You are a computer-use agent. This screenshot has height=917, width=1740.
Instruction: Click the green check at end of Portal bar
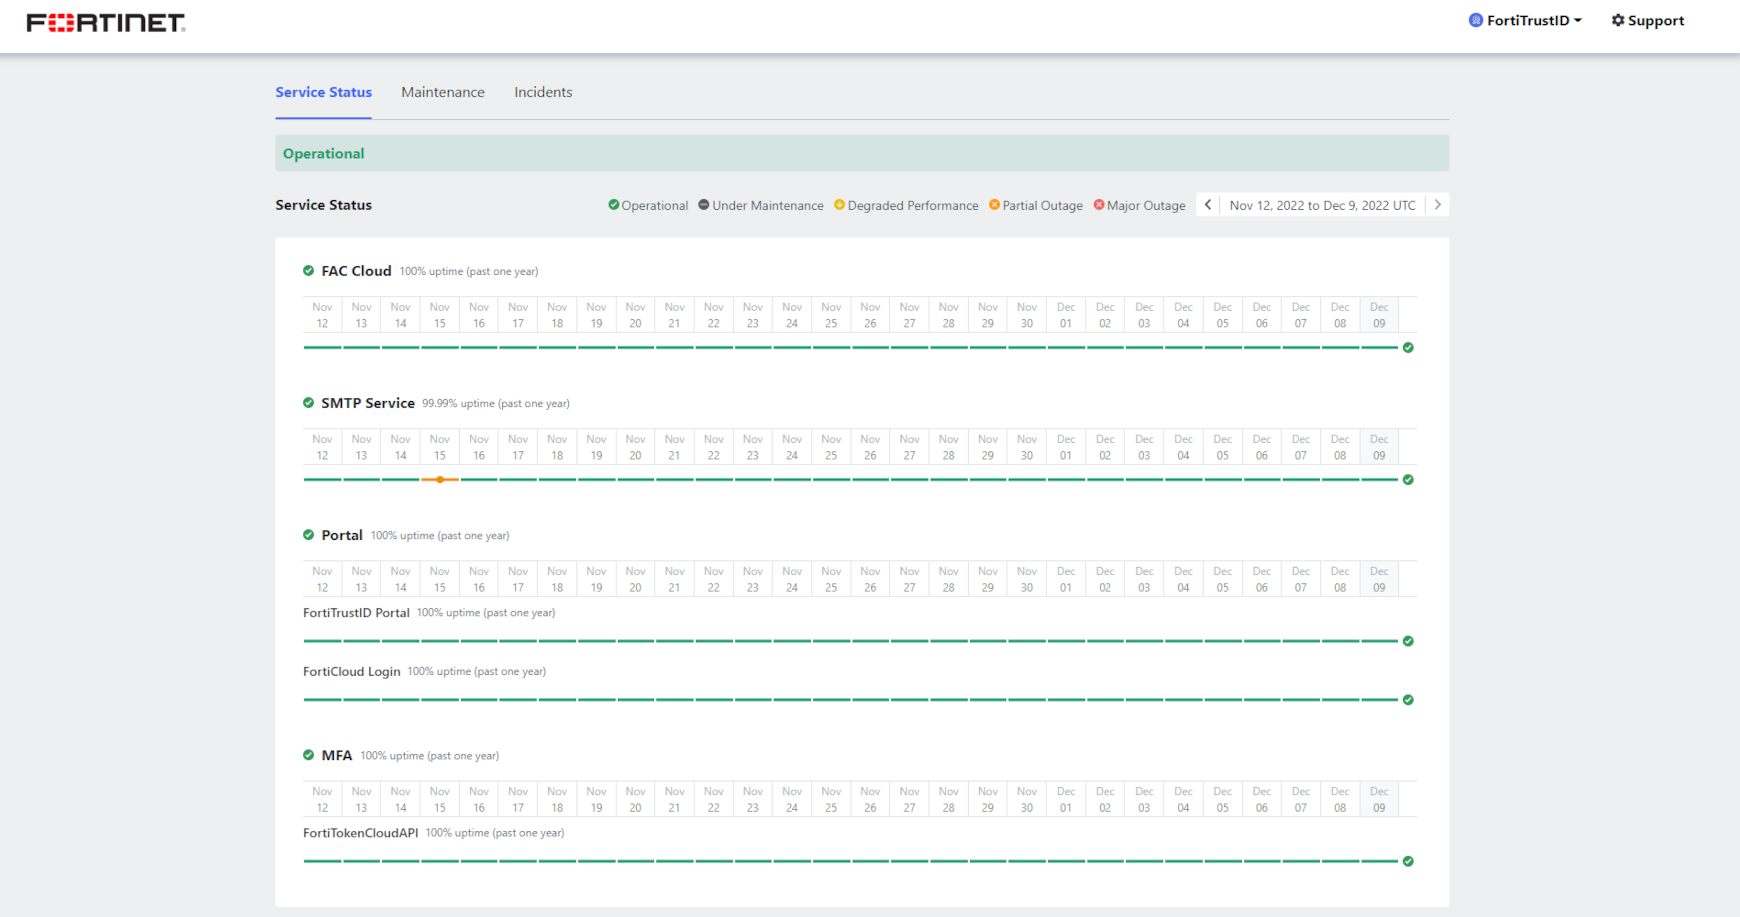pyautogui.click(x=1408, y=641)
